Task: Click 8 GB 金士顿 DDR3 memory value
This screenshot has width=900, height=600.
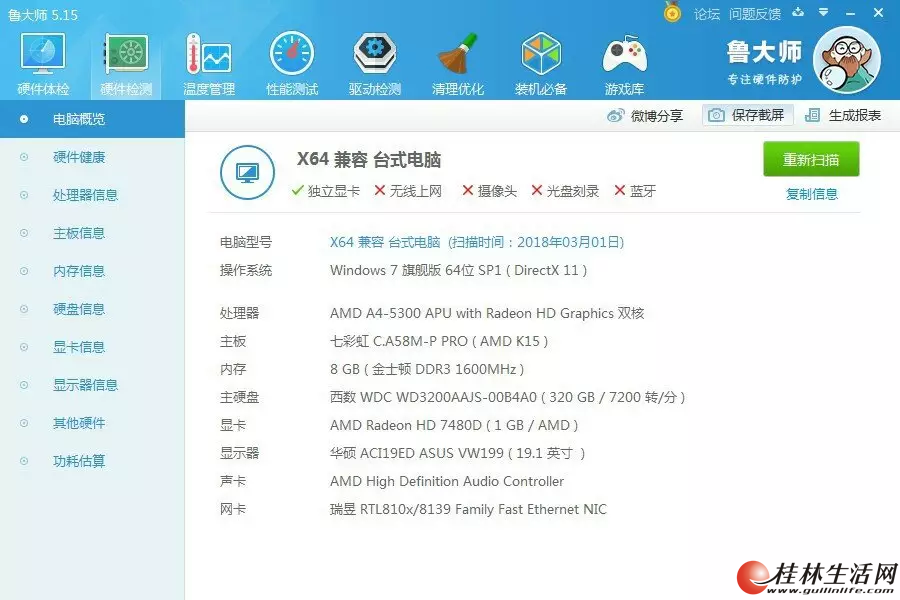Action: coord(427,369)
